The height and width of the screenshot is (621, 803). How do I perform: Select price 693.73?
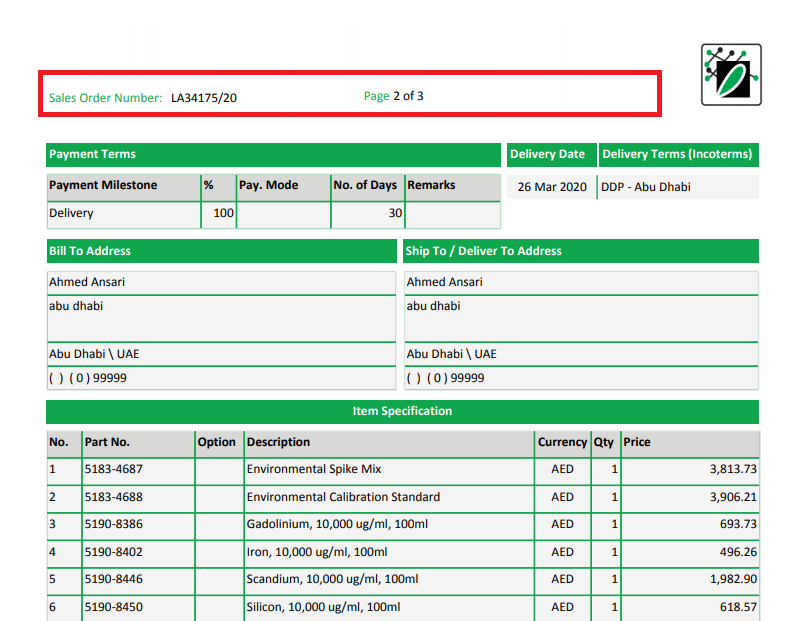coord(738,524)
